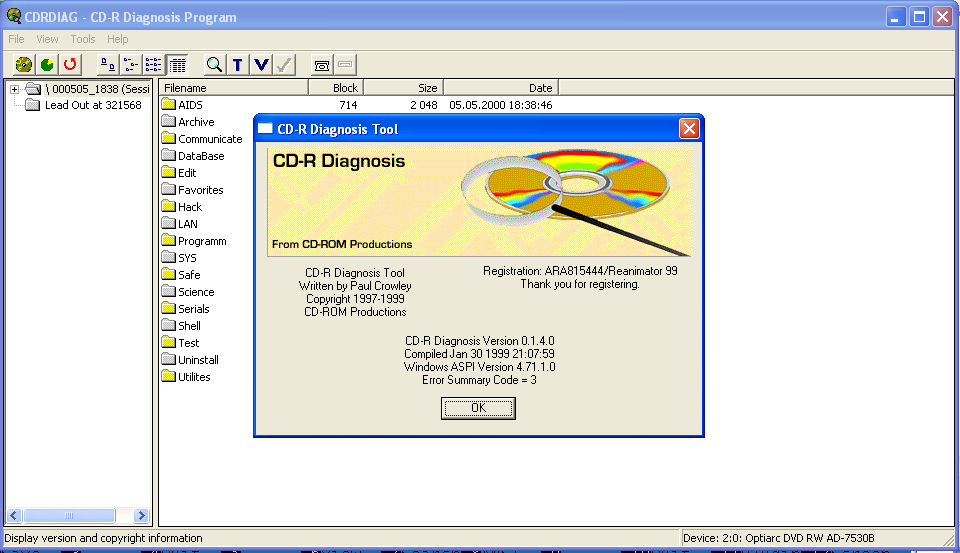Viewport: 960px width, 553px height.
Task: Select the list view toolbar icon
Action: [153, 65]
